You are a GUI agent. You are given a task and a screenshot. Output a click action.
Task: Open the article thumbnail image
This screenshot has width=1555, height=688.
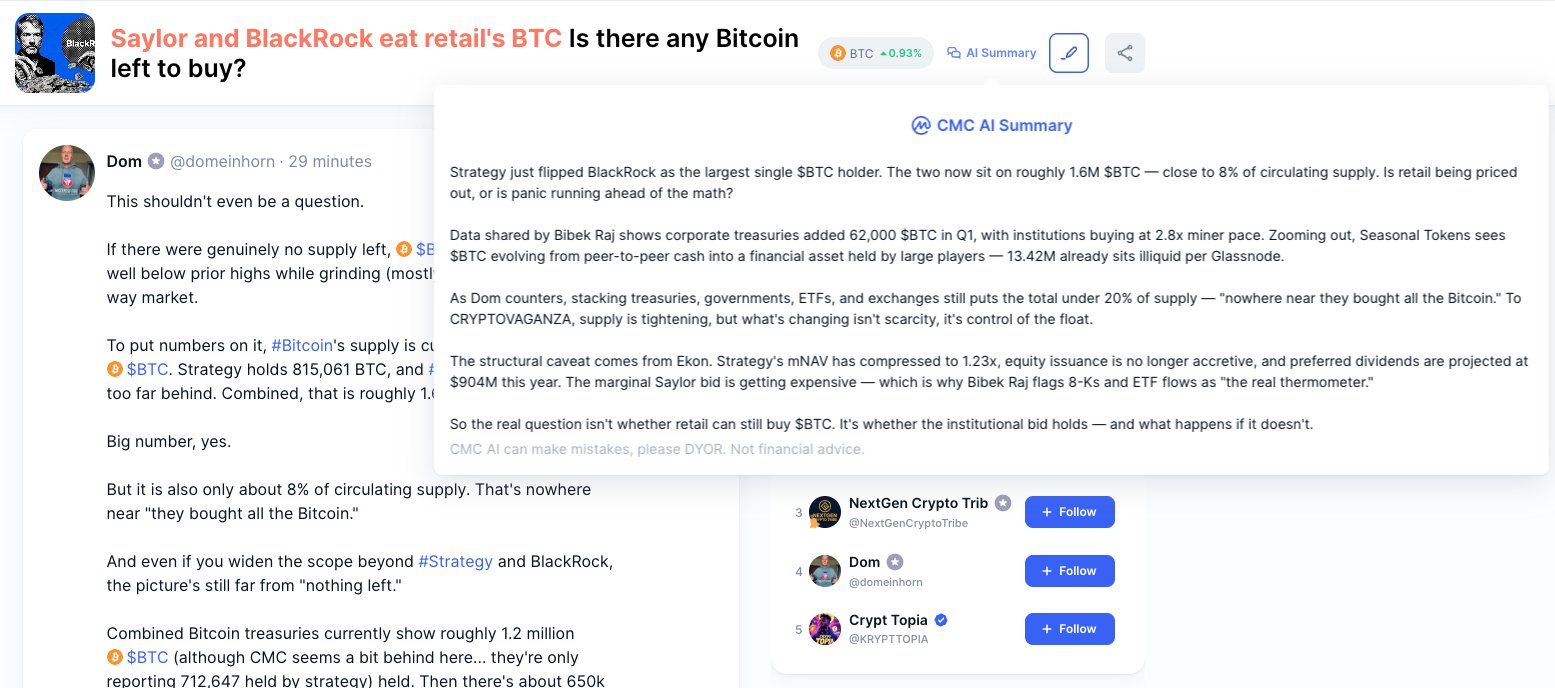55,53
